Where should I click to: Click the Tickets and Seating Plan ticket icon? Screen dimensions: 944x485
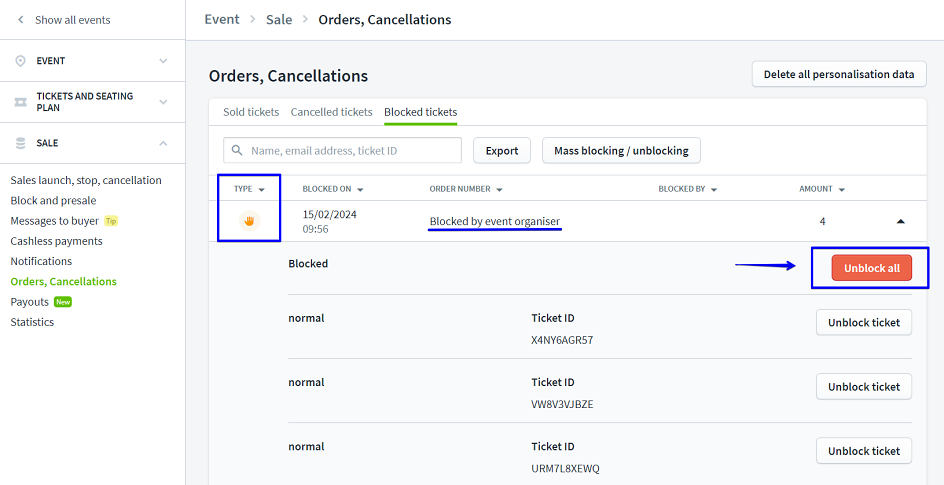coord(20,102)
